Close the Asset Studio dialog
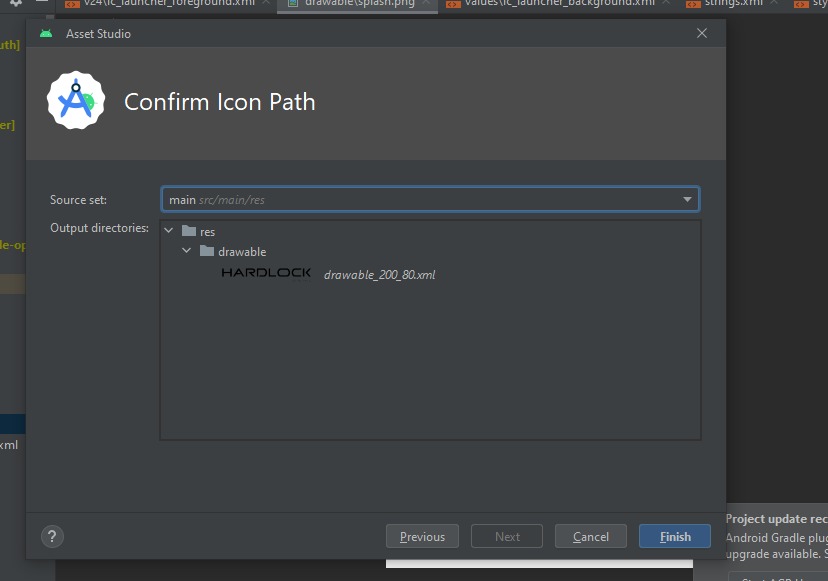 point(702,33)
